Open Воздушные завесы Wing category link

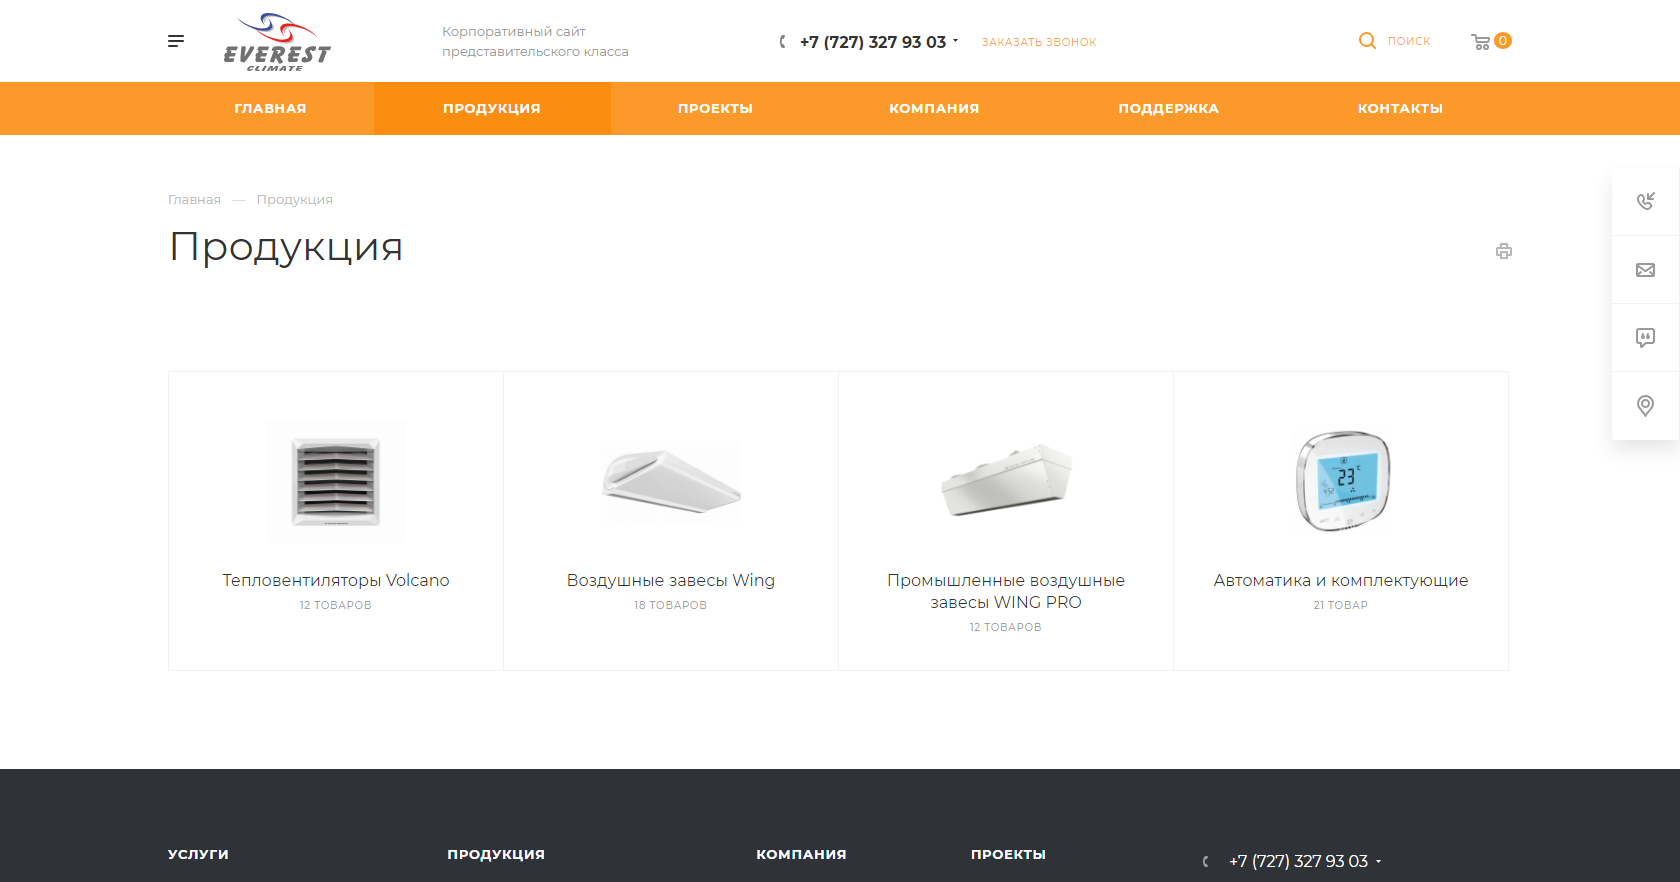pos(671,580)
